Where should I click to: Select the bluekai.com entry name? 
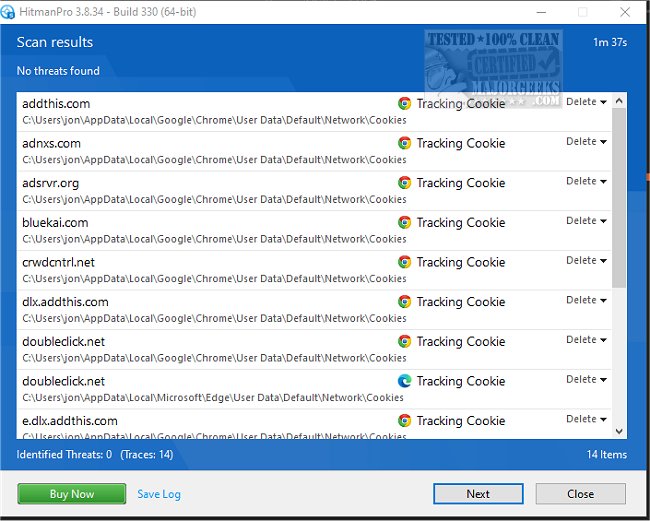tap(55, 223)
